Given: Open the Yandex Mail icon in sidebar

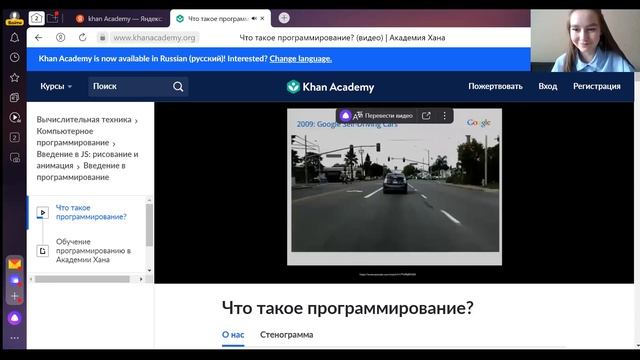Looking at the screenshot, I should pos(15,264).
